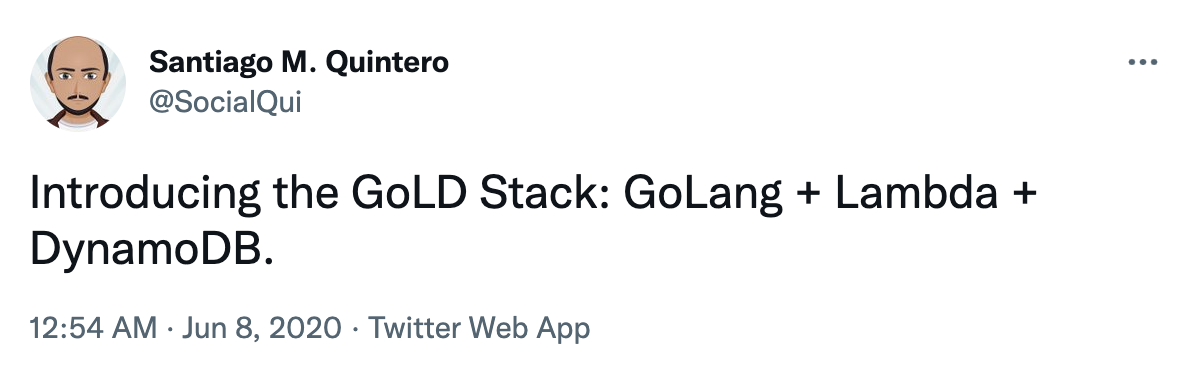Click the first name Santiago
Screen dimensions: 1194x380
tap(202, 62)
